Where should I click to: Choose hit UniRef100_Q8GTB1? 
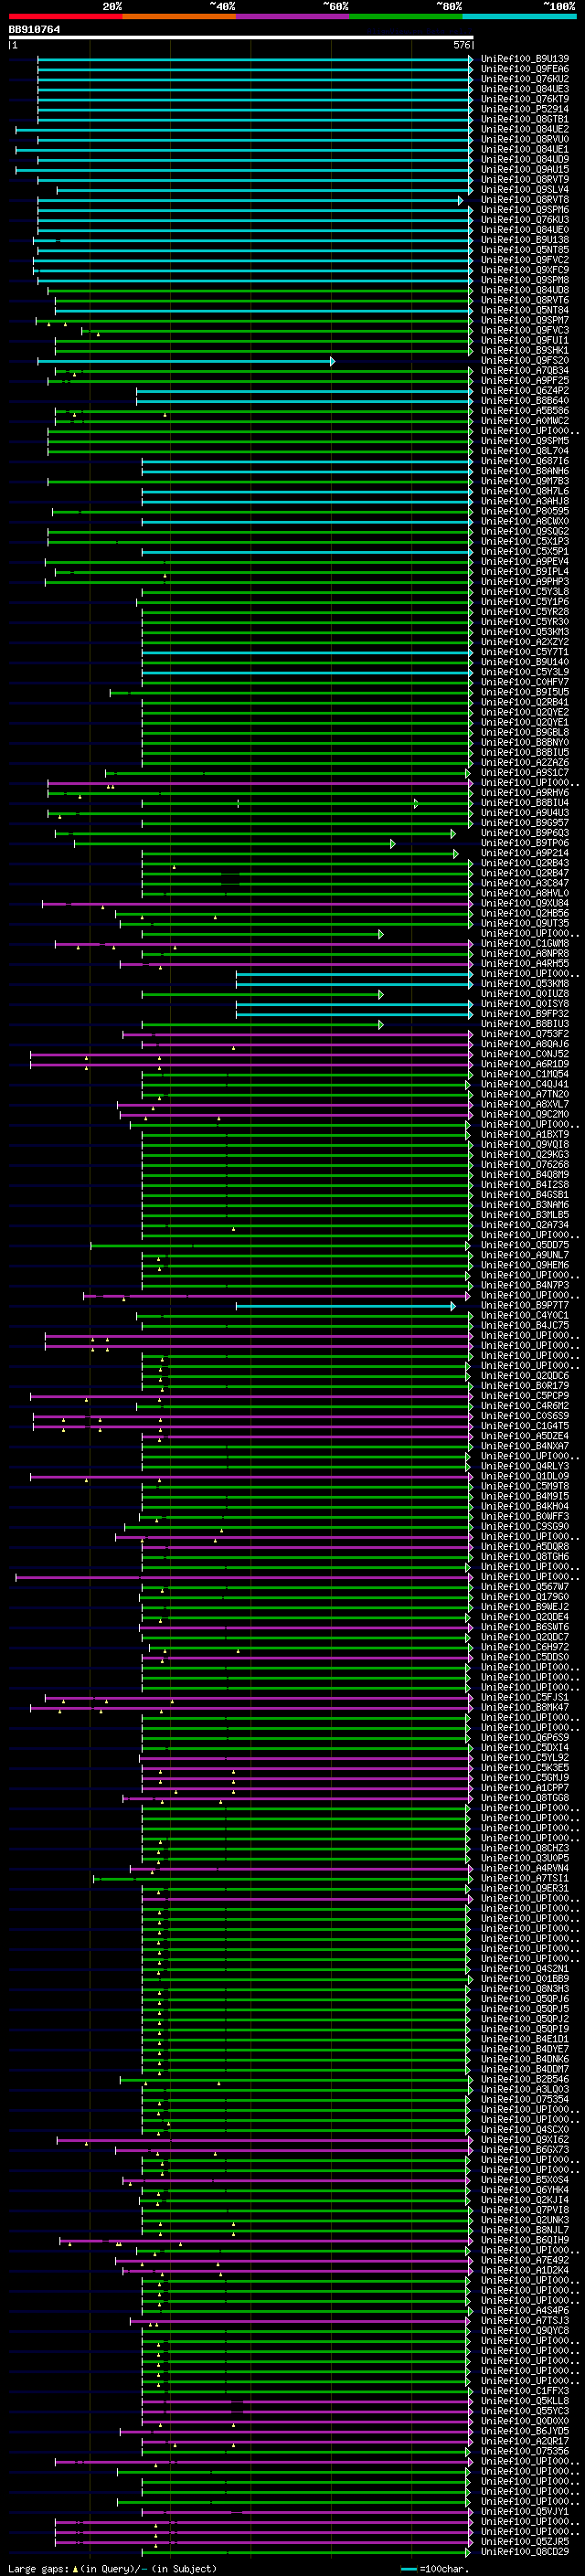coord(524,119)
